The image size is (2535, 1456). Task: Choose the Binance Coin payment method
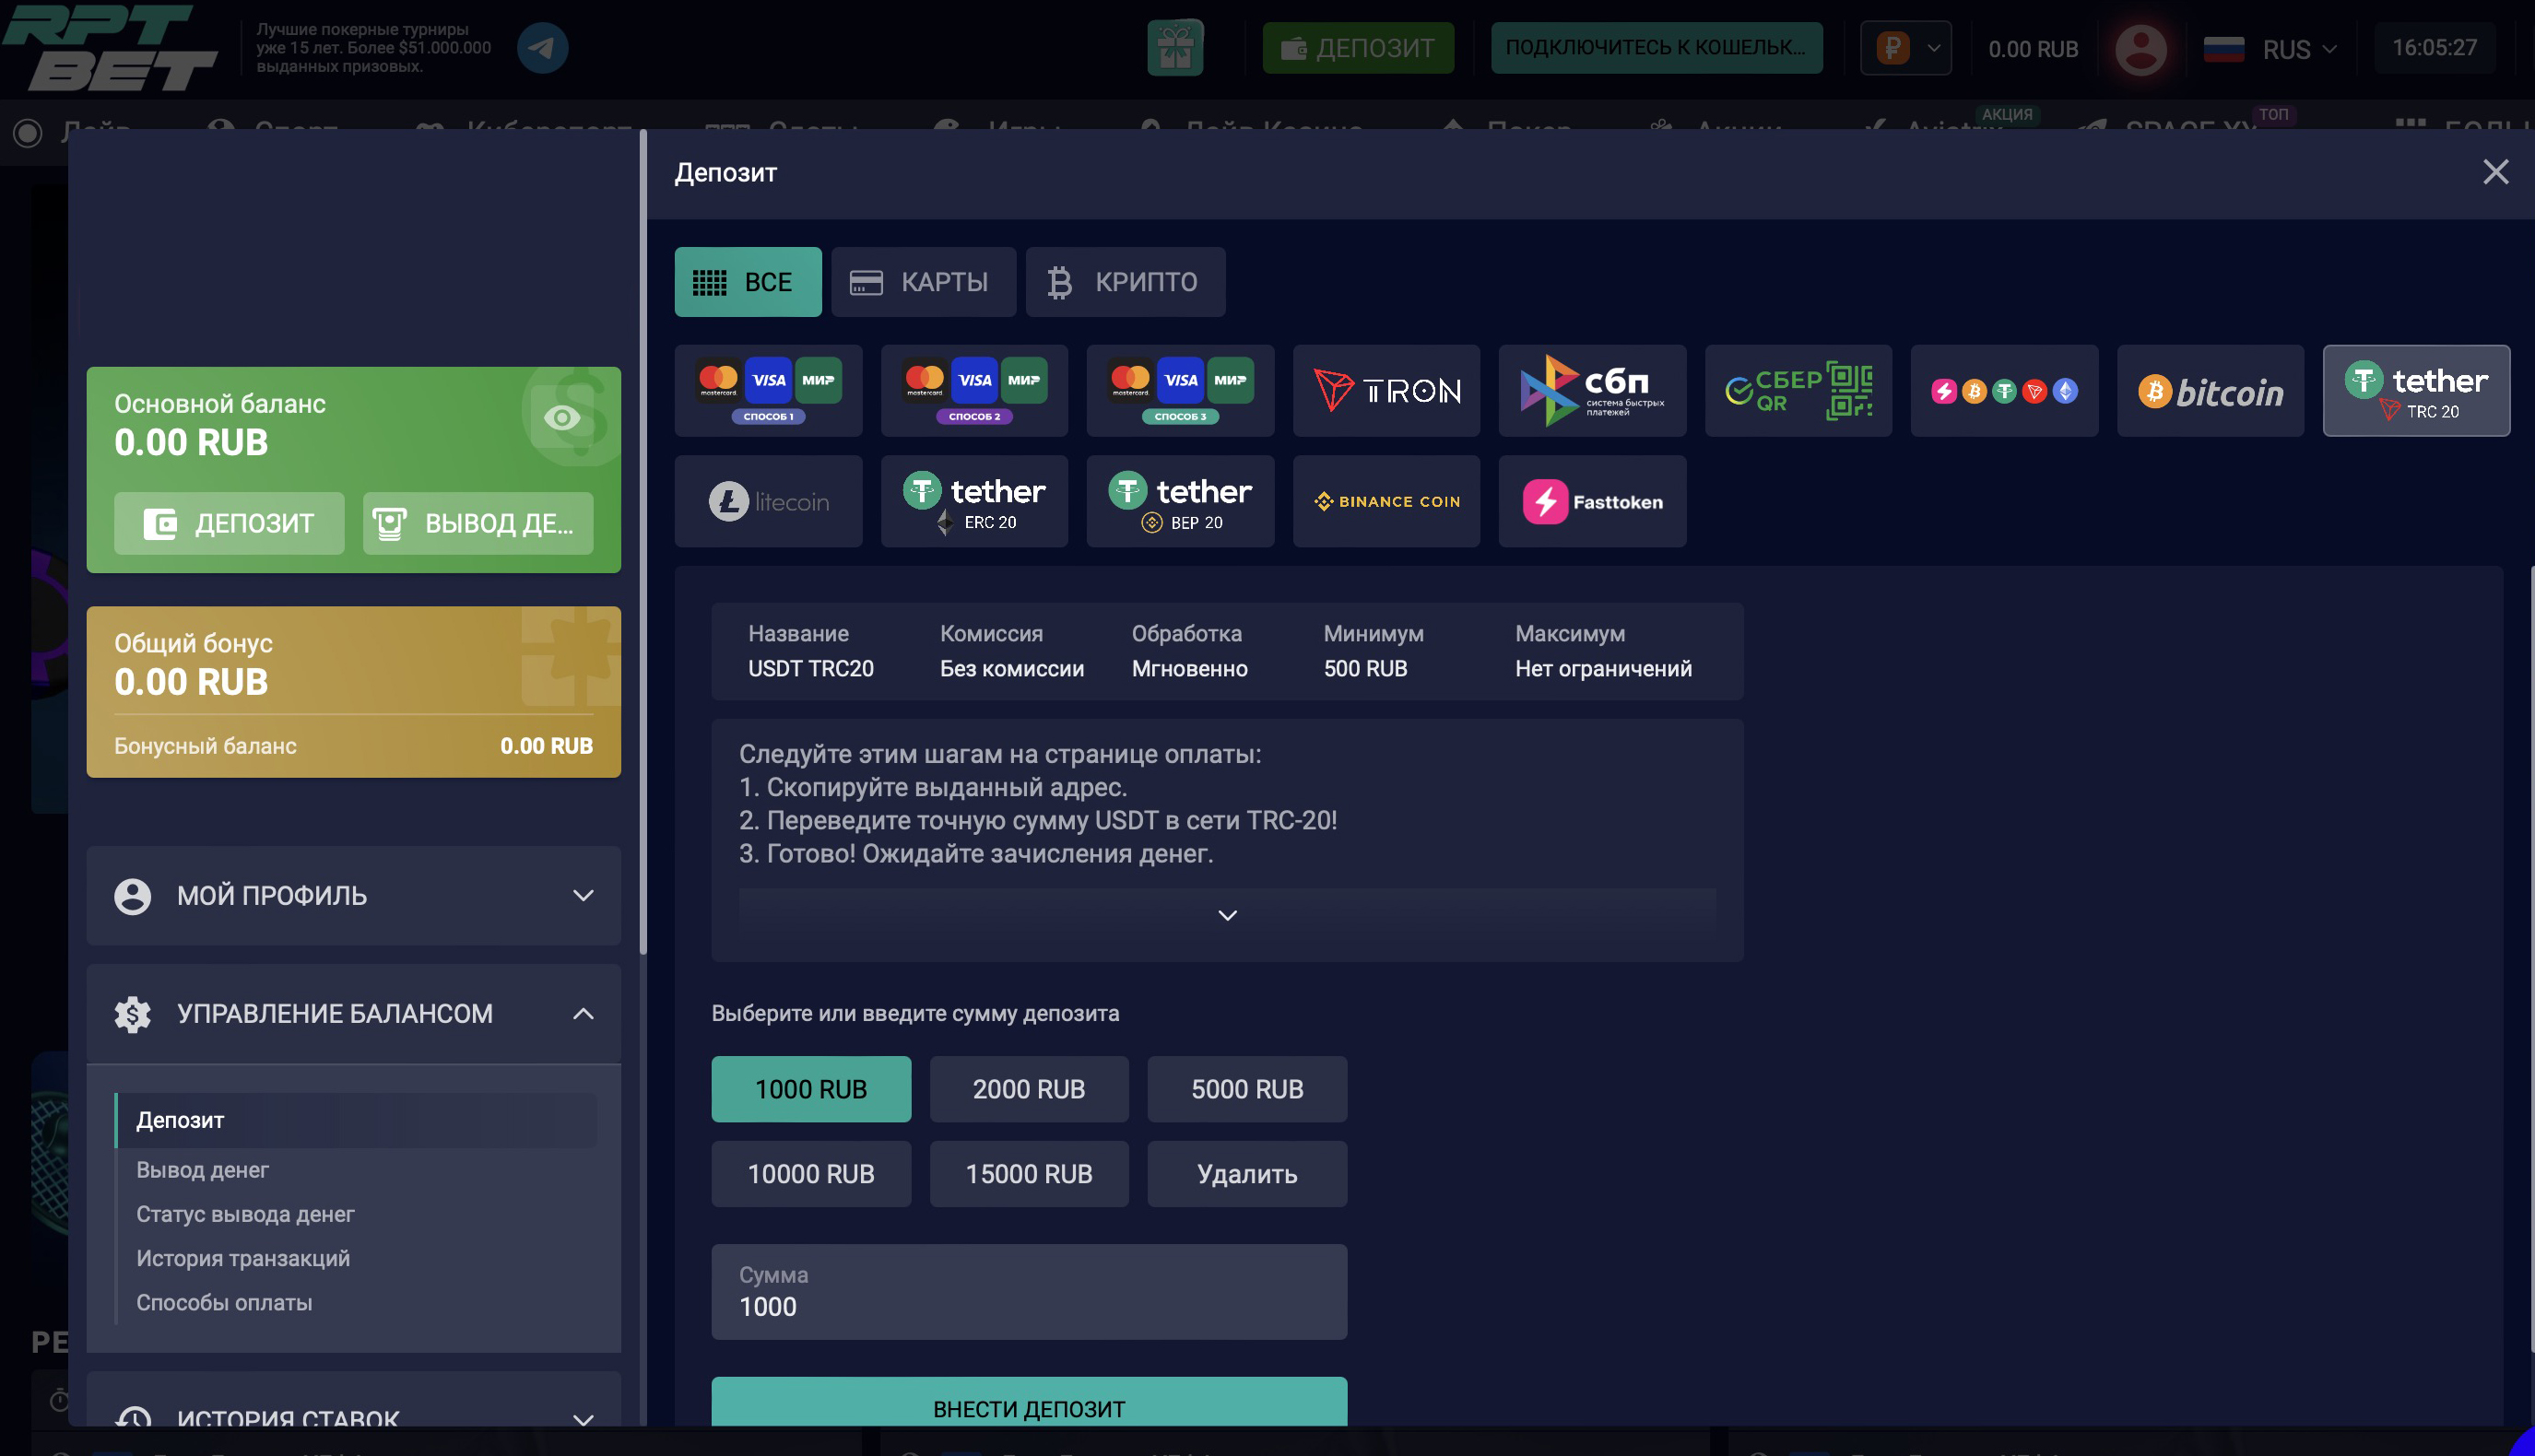[x=1385, y=501]
